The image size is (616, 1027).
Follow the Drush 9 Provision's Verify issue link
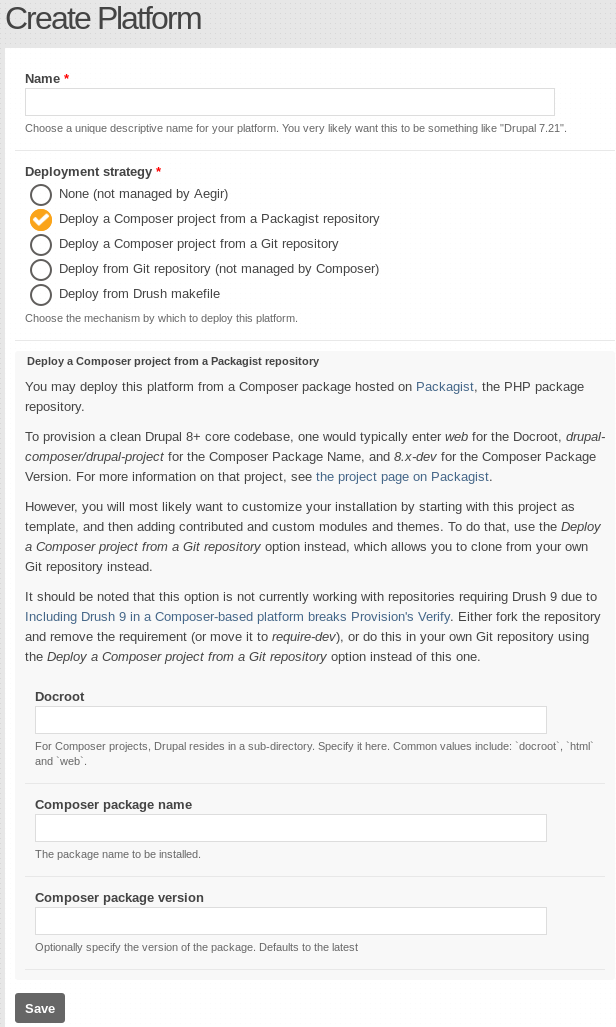click(237, 616)
